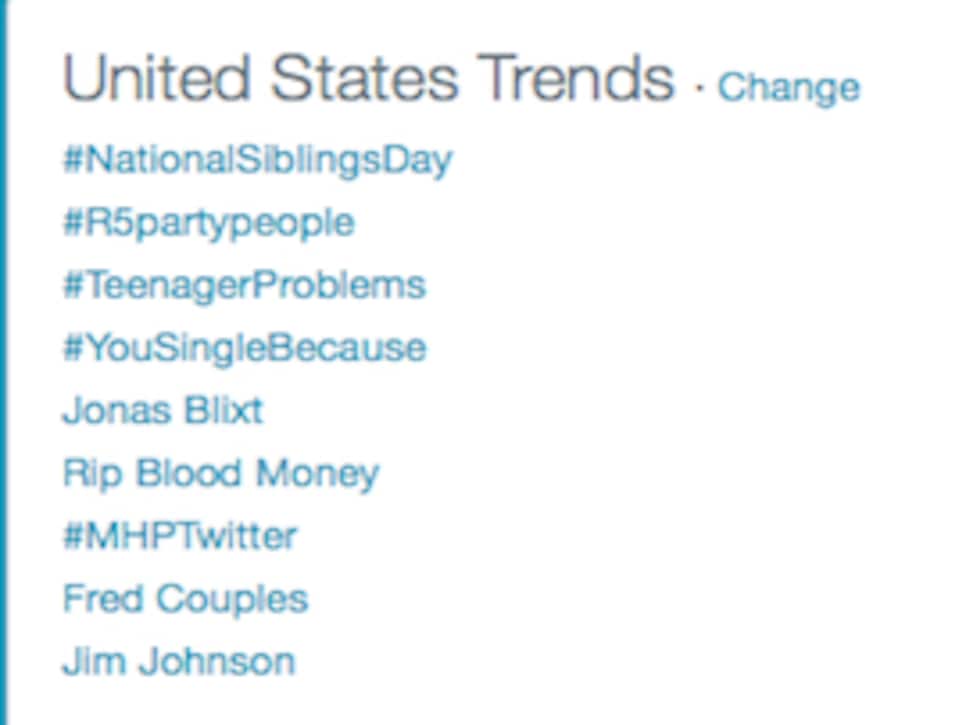The height and width of the screenshot is (725, 966).
Task: Browse the You Single Because hashtag
Action: [245, 348]
